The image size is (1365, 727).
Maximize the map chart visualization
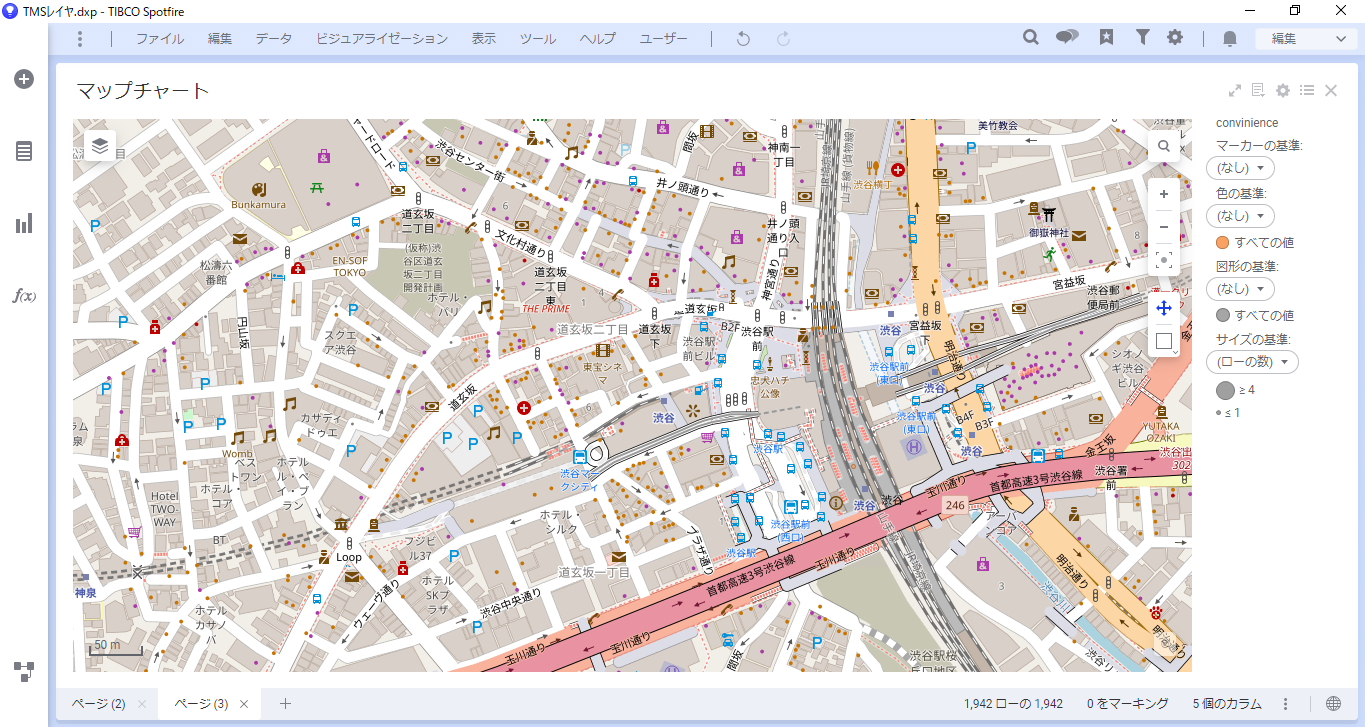pyautogui.click(x=1235, y=90)
